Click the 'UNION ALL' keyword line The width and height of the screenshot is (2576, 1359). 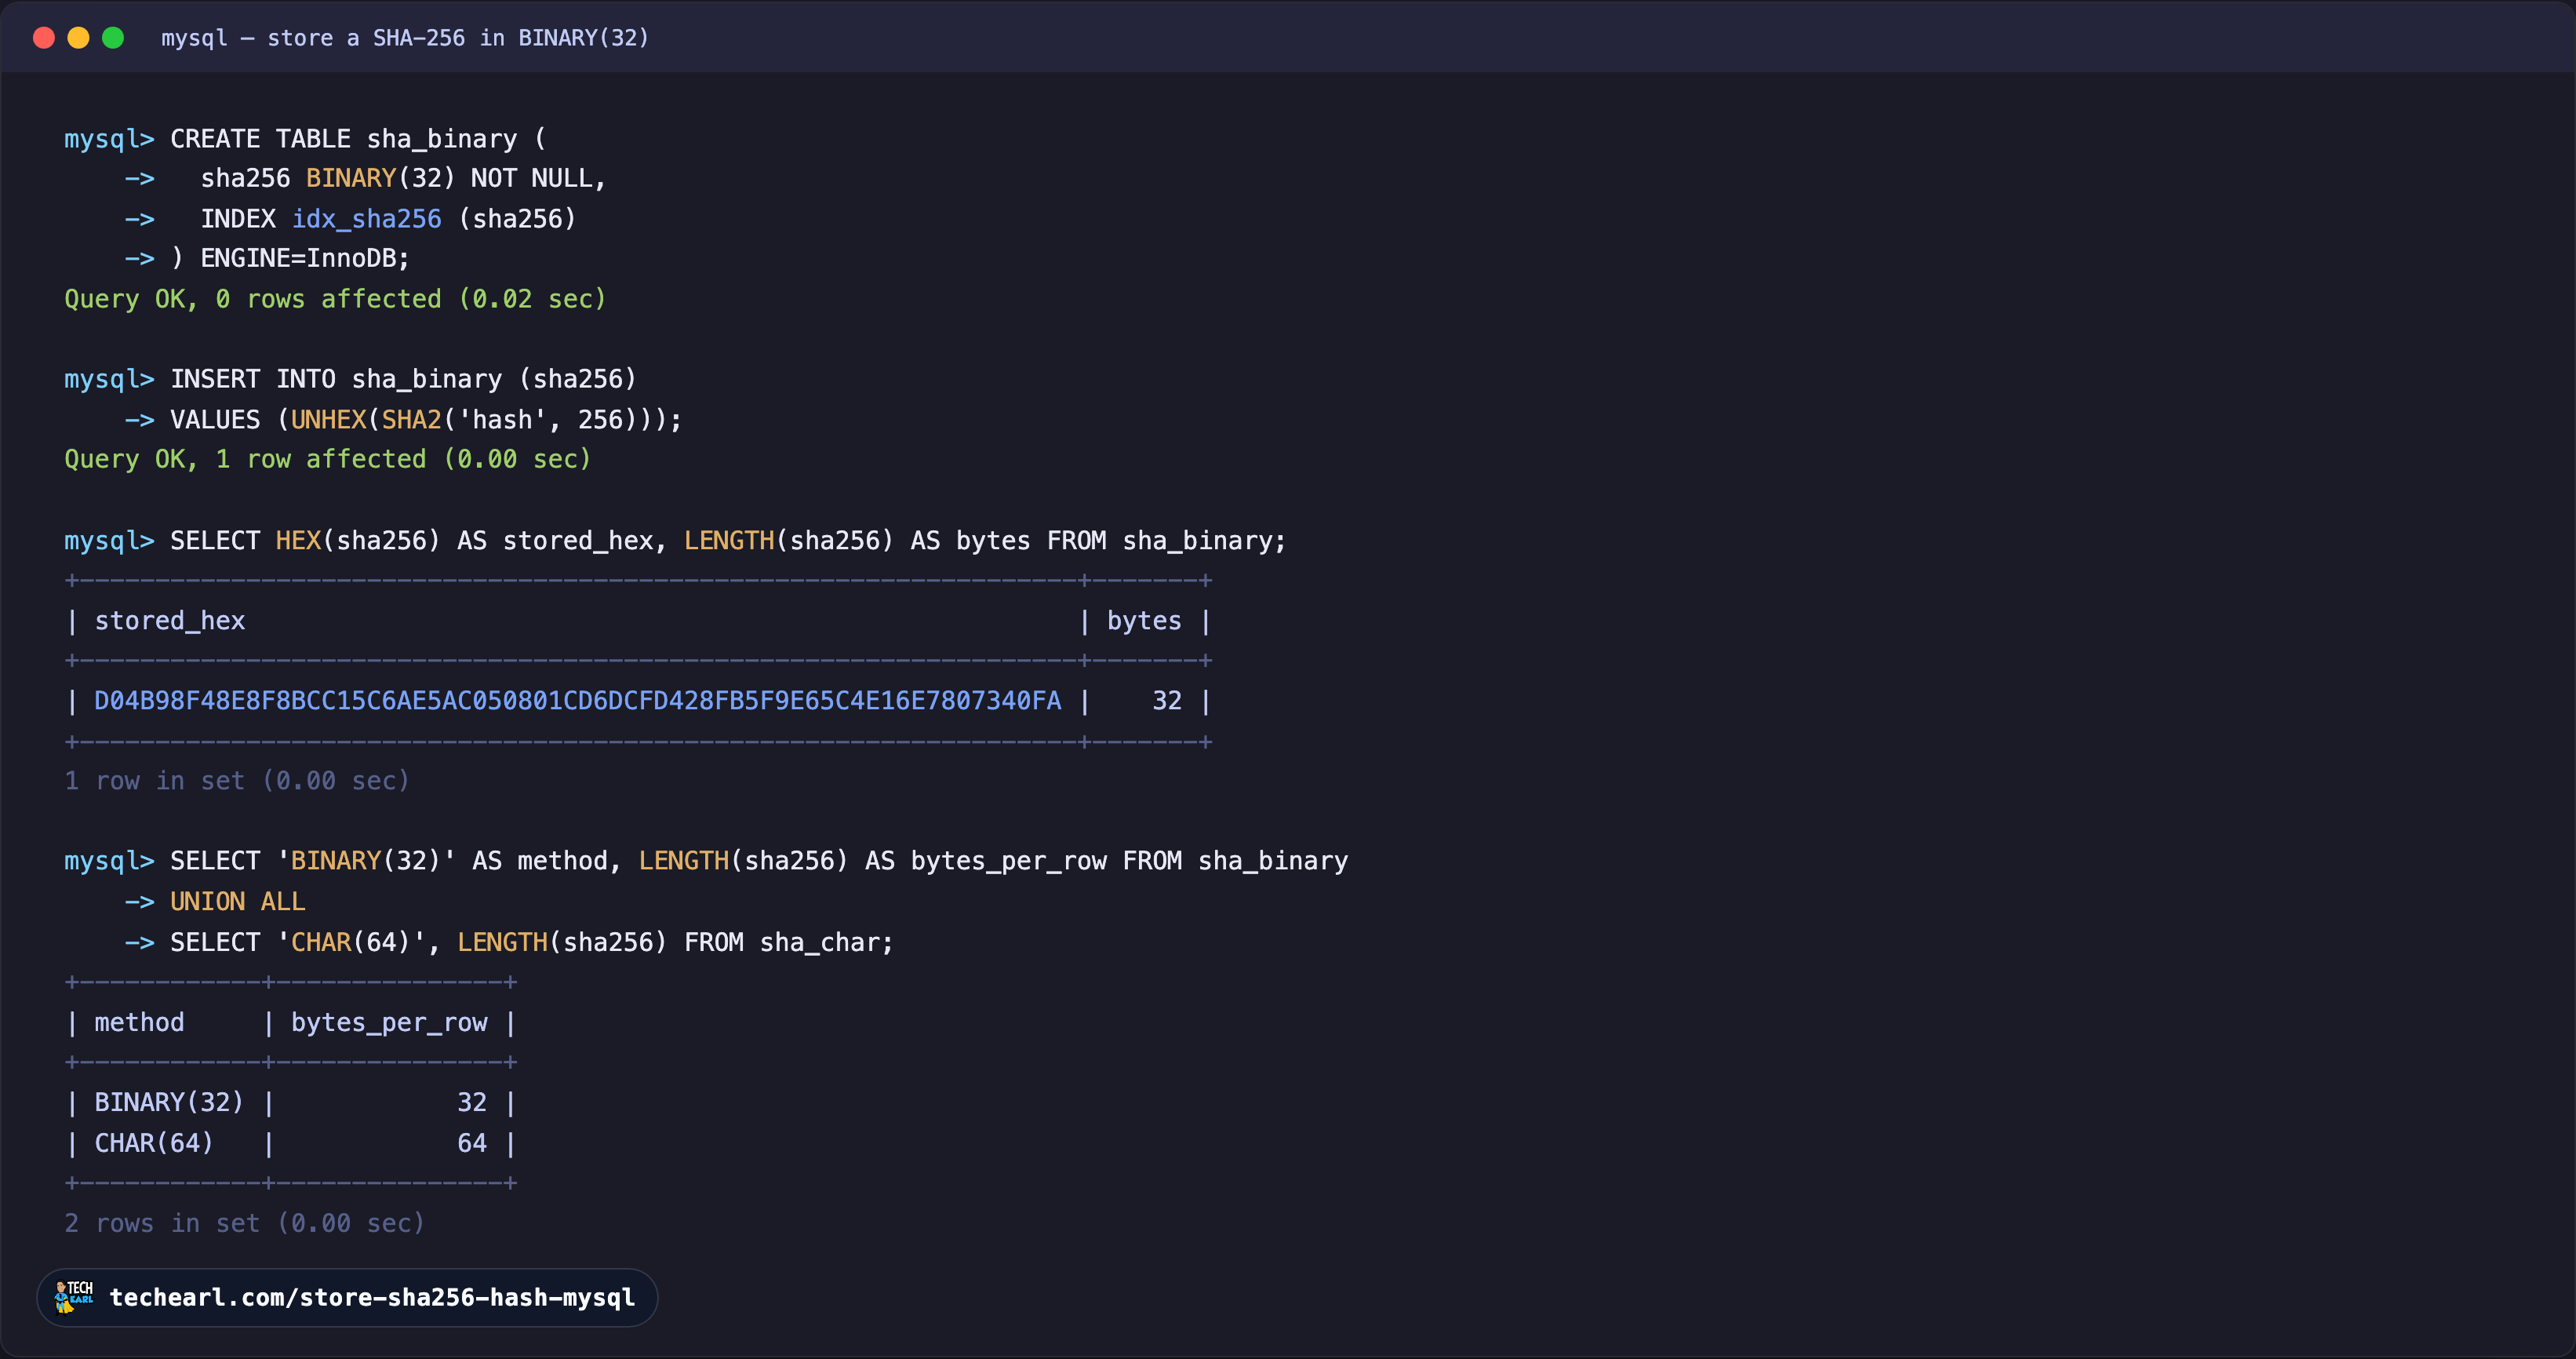[238, 902]
